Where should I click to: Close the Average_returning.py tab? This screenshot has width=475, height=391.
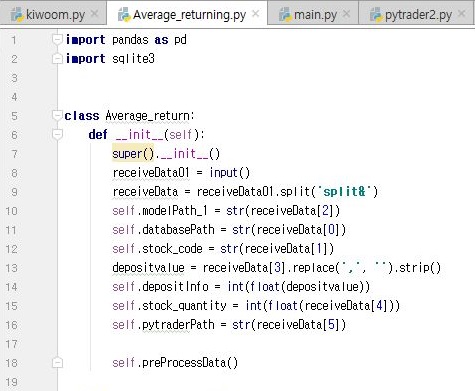pos(256,14)
